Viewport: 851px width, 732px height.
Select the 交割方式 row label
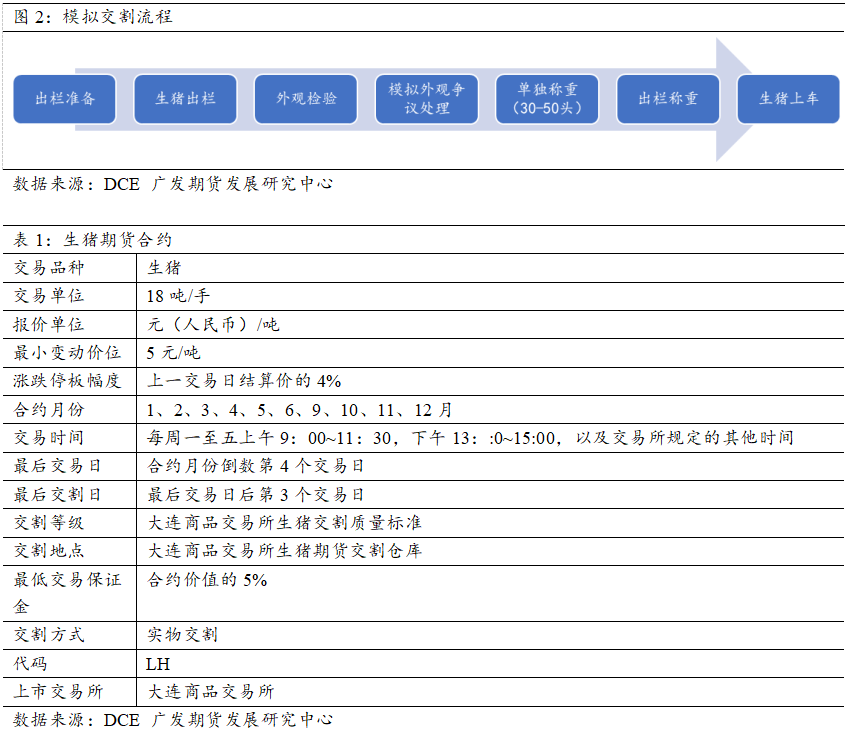tap(49, 635)
